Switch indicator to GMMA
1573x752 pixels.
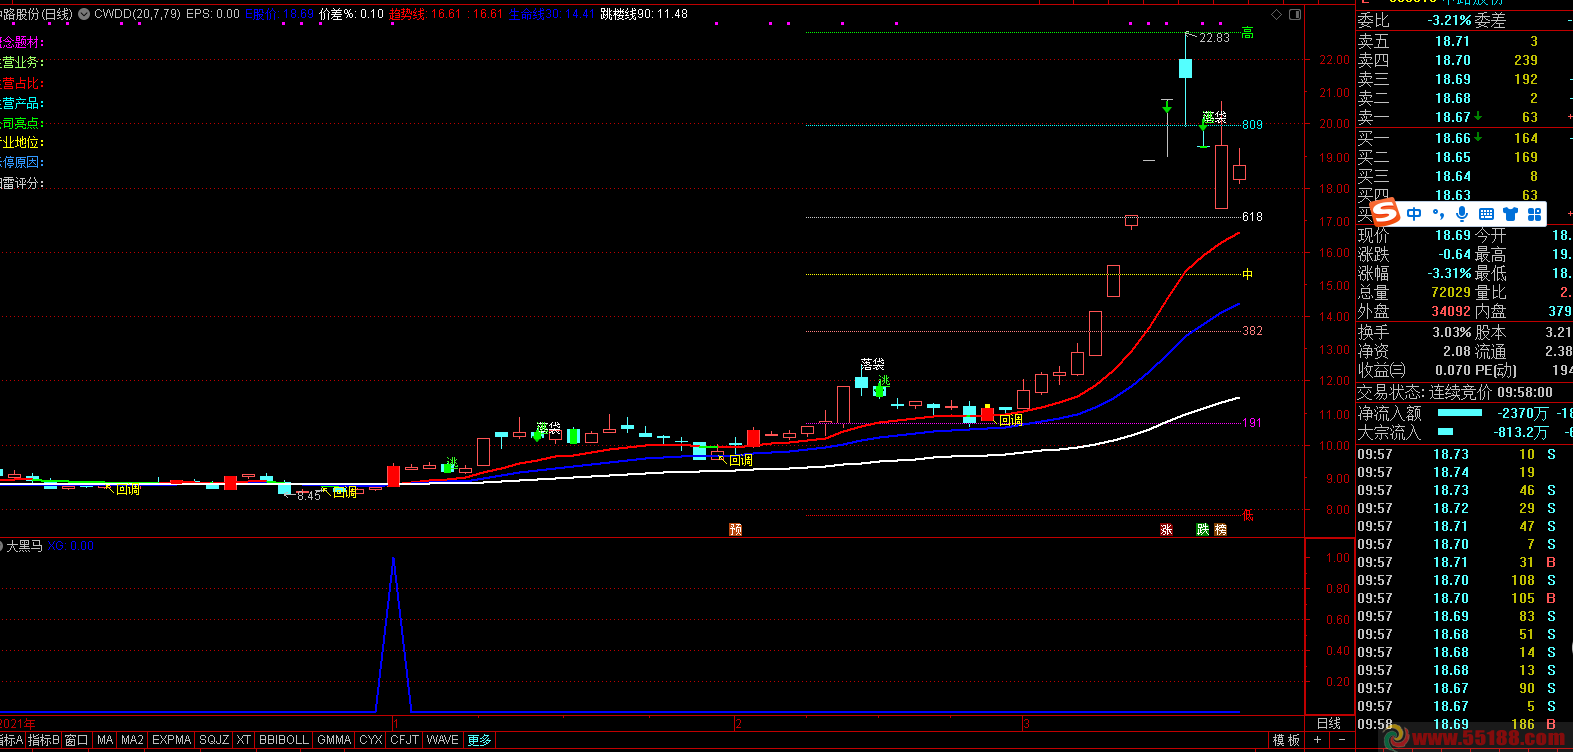click(334, 740)
